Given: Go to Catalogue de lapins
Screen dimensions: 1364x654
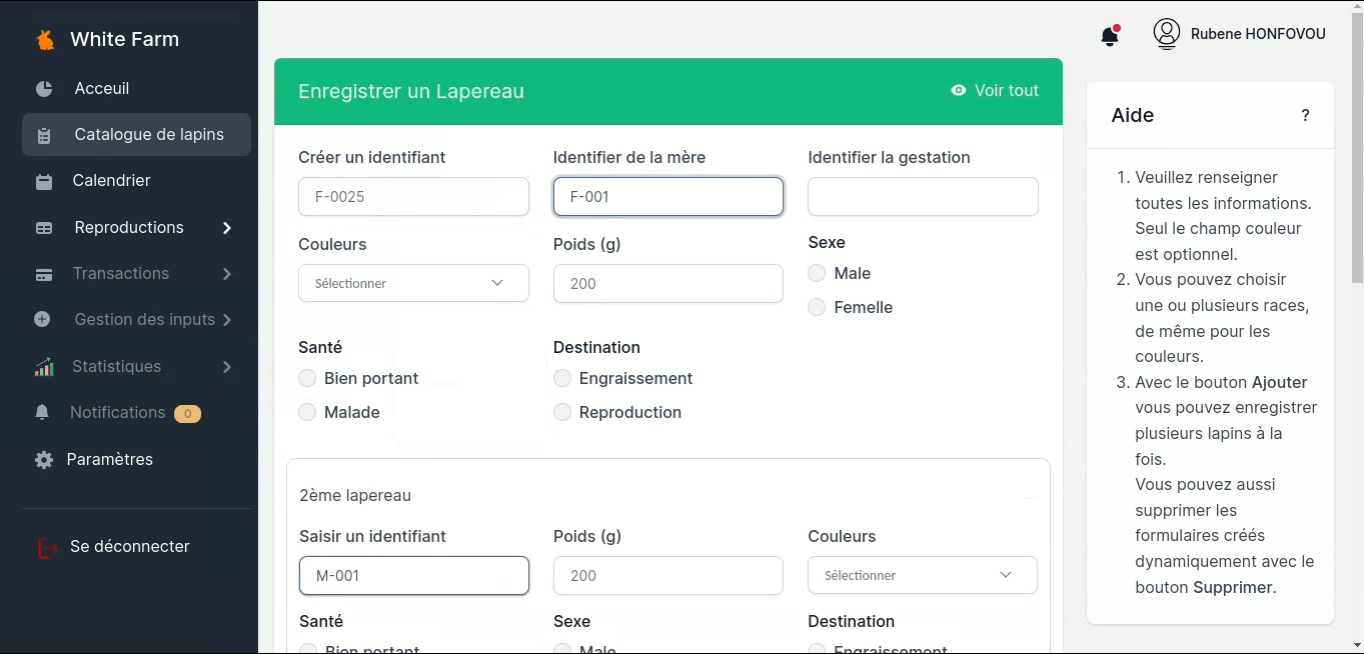Looking at the screenshot, I should point(148,135).
